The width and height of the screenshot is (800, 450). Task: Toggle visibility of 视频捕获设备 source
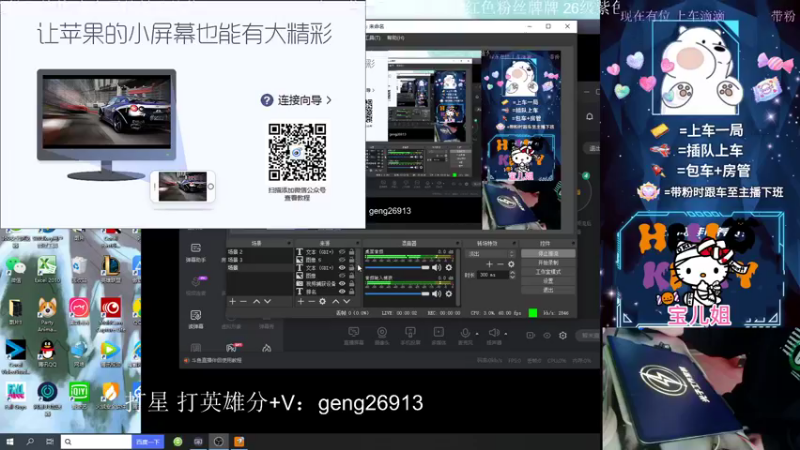coord(342,284)
